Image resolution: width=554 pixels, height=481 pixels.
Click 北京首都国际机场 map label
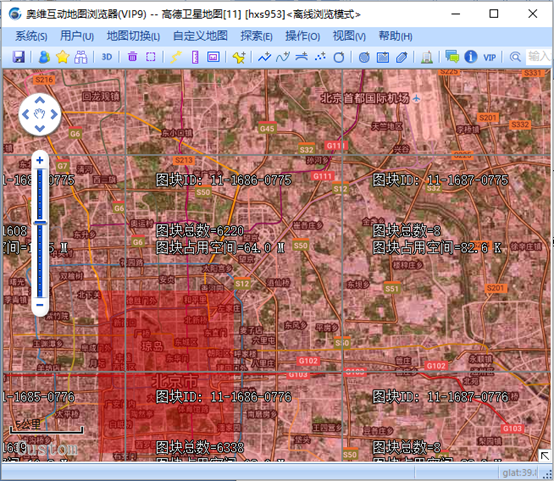365,98
